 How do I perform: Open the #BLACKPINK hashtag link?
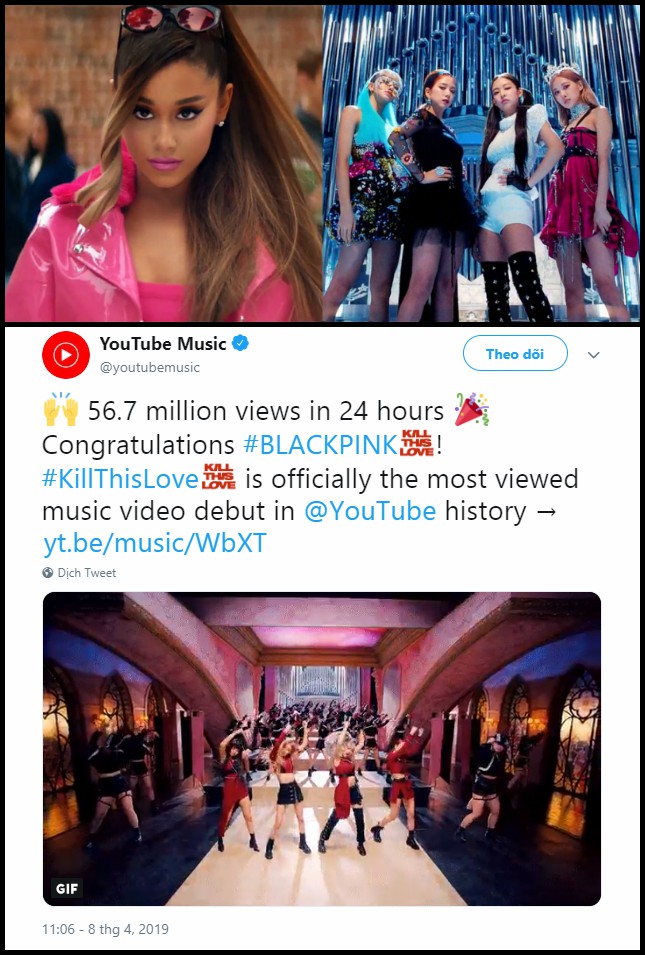[320, 445]
